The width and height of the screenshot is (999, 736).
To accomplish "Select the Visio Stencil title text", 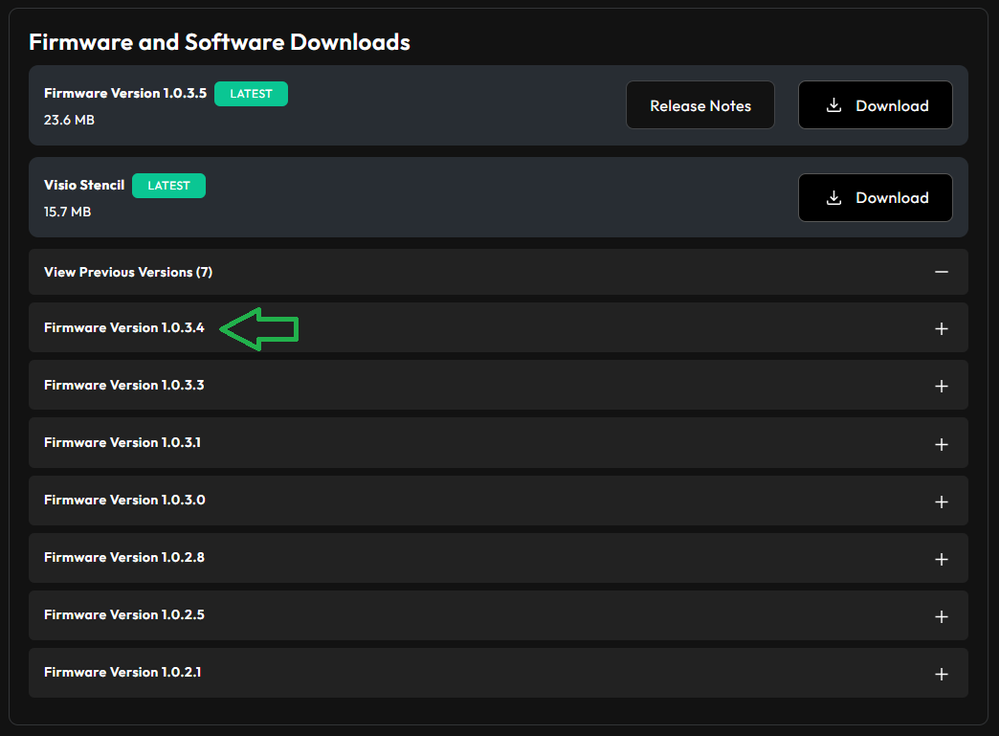I will [x=84, y=186].
